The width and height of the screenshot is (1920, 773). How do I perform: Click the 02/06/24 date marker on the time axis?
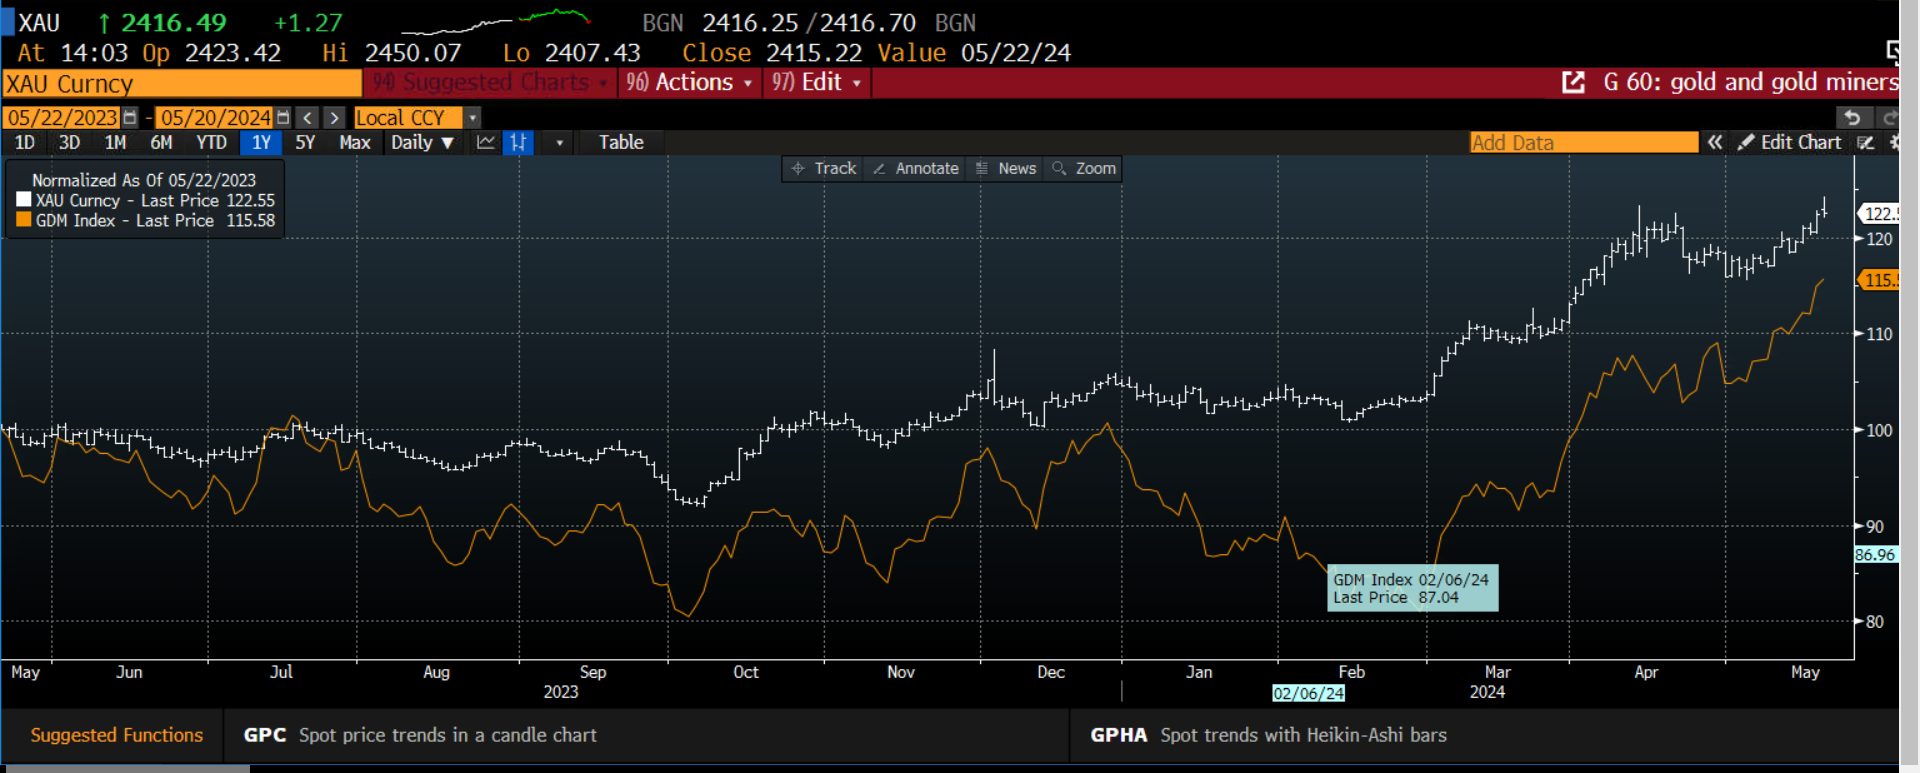[x=1308, y=693]
